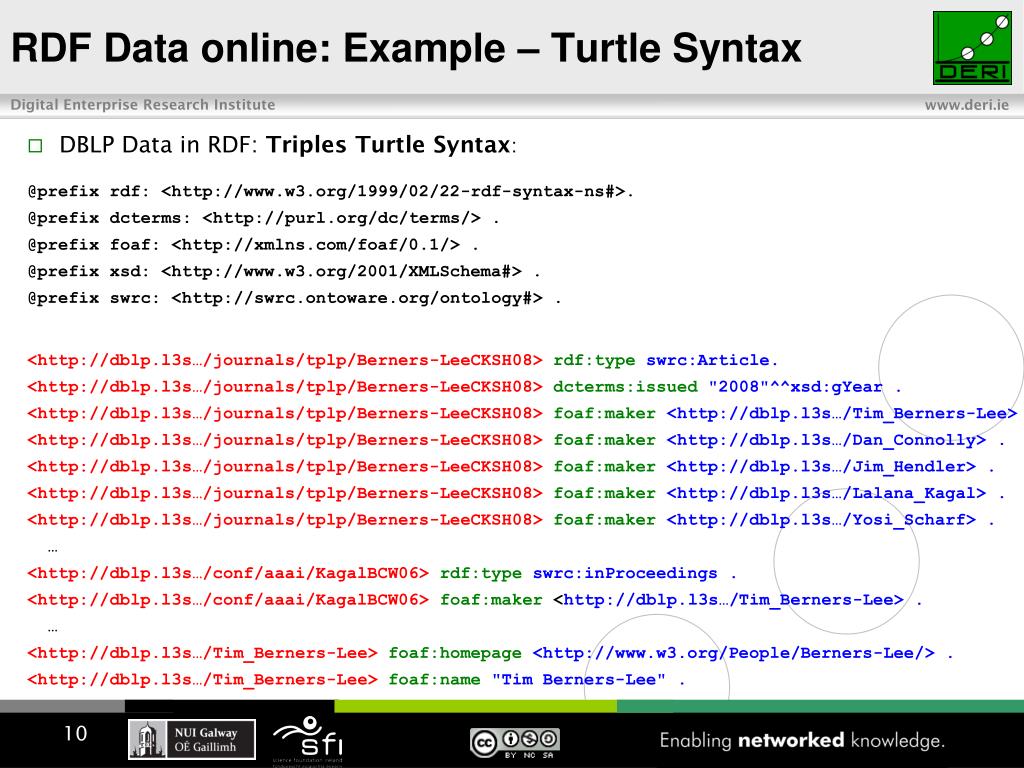This screenshot has width=1024, height=768.
Task: Click the NUI Galway logo
Action: (x=191, y=739)
